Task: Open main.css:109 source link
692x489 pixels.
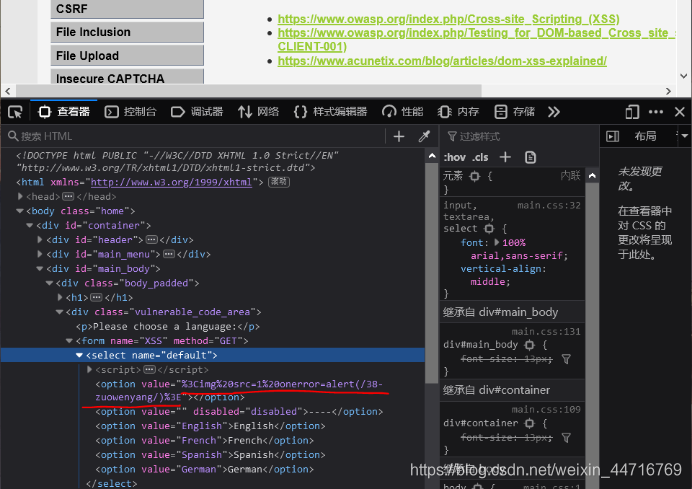Action: (546, 410)
